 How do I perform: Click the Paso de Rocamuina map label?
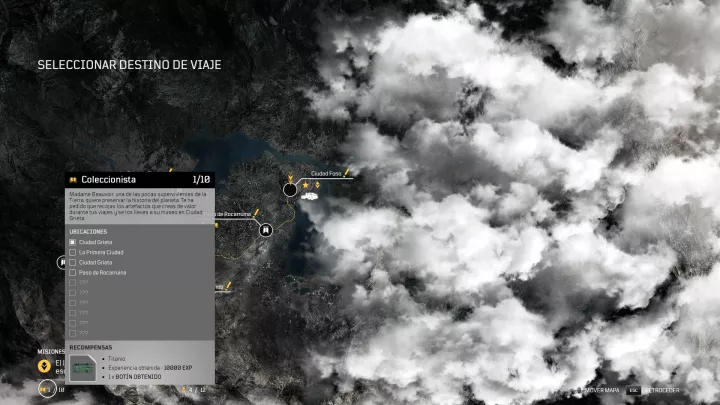234,214
